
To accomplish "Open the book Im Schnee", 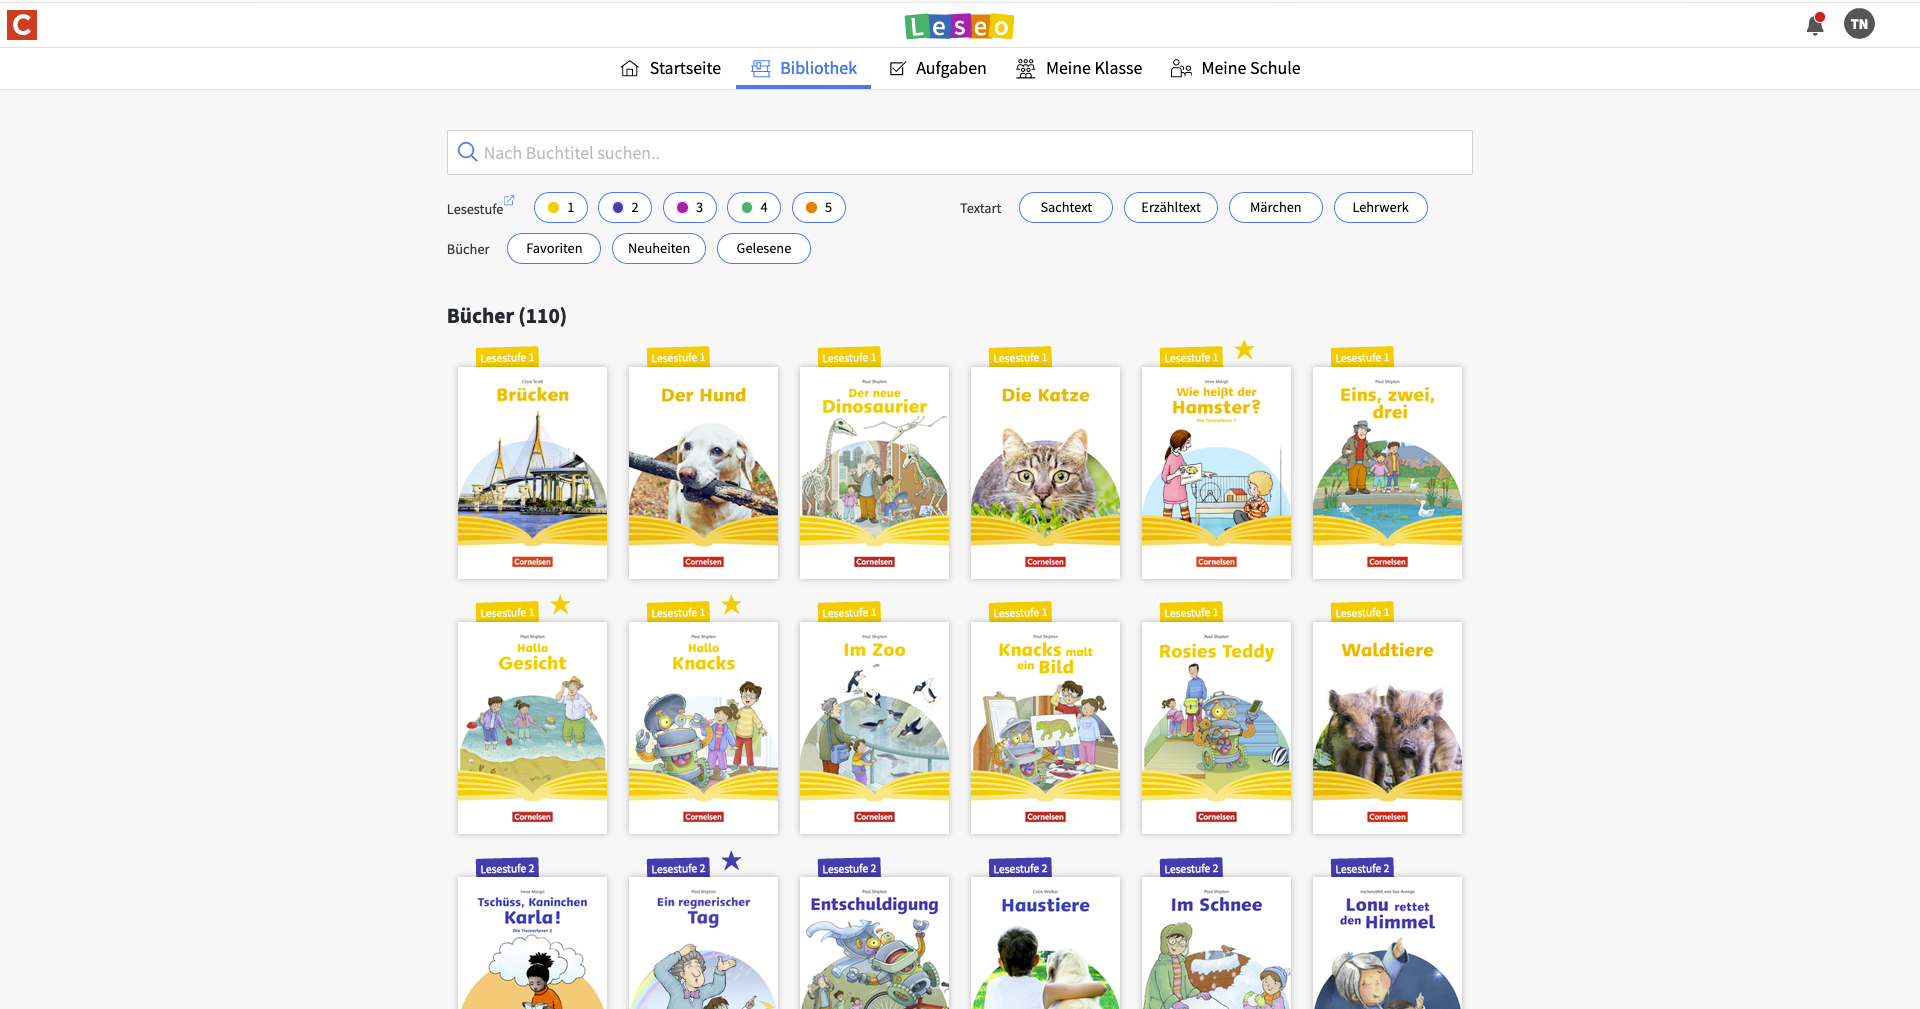I will point(1216,943).
